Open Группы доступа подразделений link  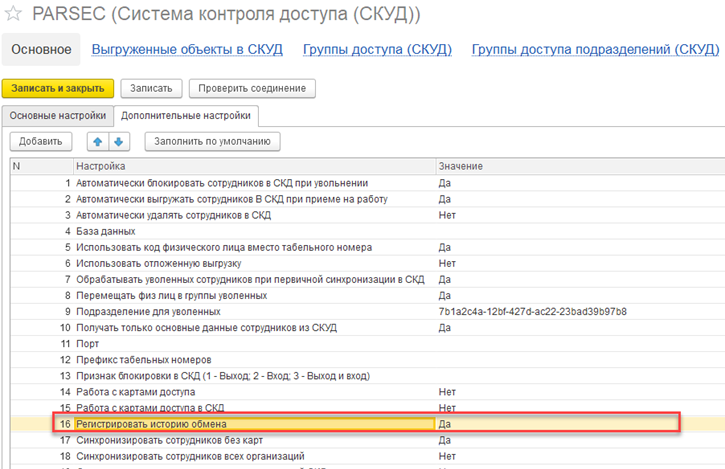(x=595, y=49)
